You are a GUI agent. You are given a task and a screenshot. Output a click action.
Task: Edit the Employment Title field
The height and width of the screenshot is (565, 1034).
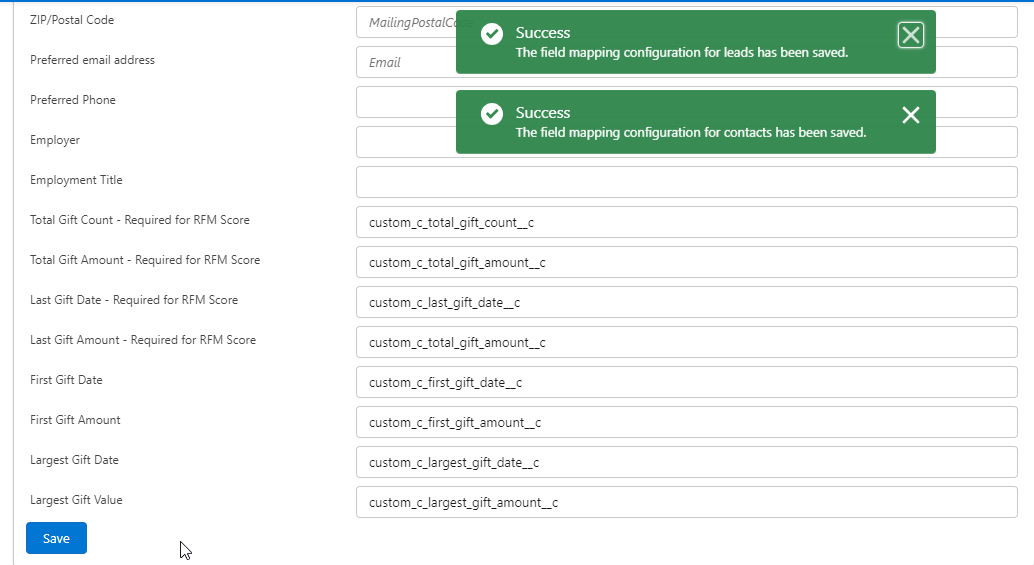click(x=686, y=182)
